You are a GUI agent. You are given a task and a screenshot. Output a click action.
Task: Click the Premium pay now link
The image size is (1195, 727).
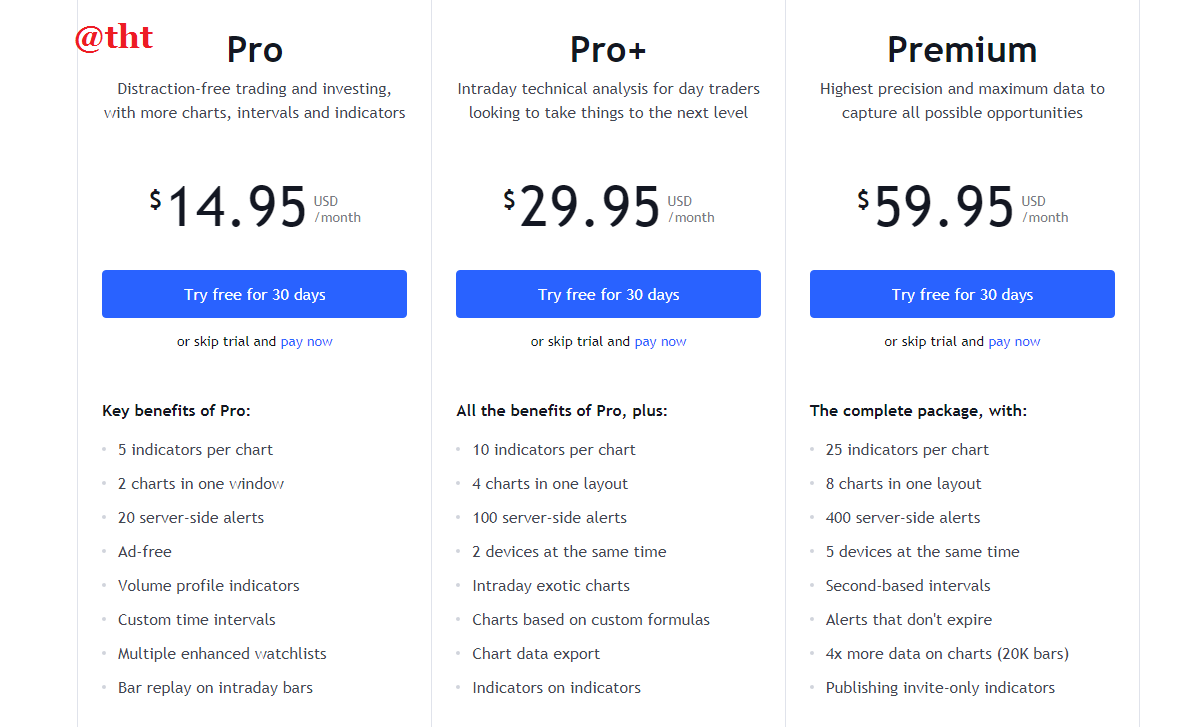point(1014,341)
